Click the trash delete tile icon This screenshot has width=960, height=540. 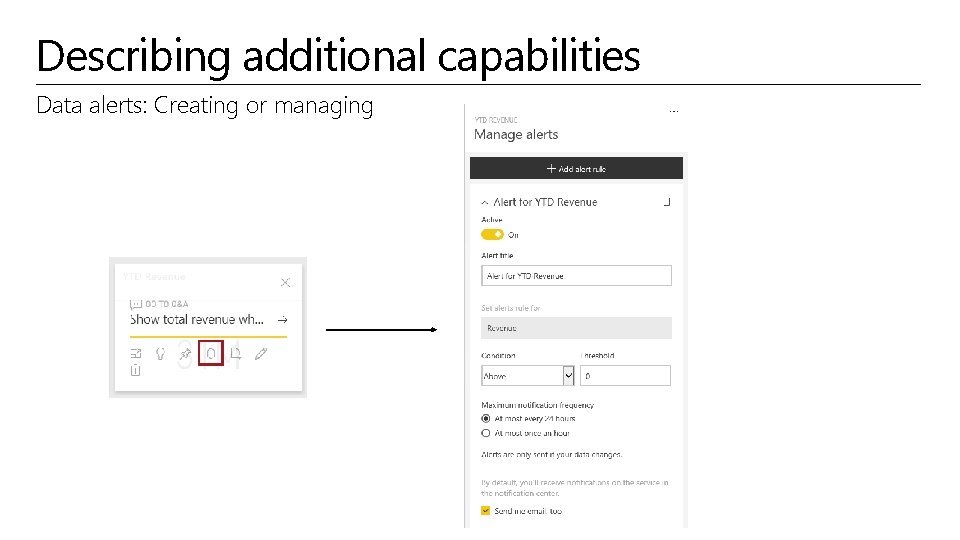pos(135,370)
